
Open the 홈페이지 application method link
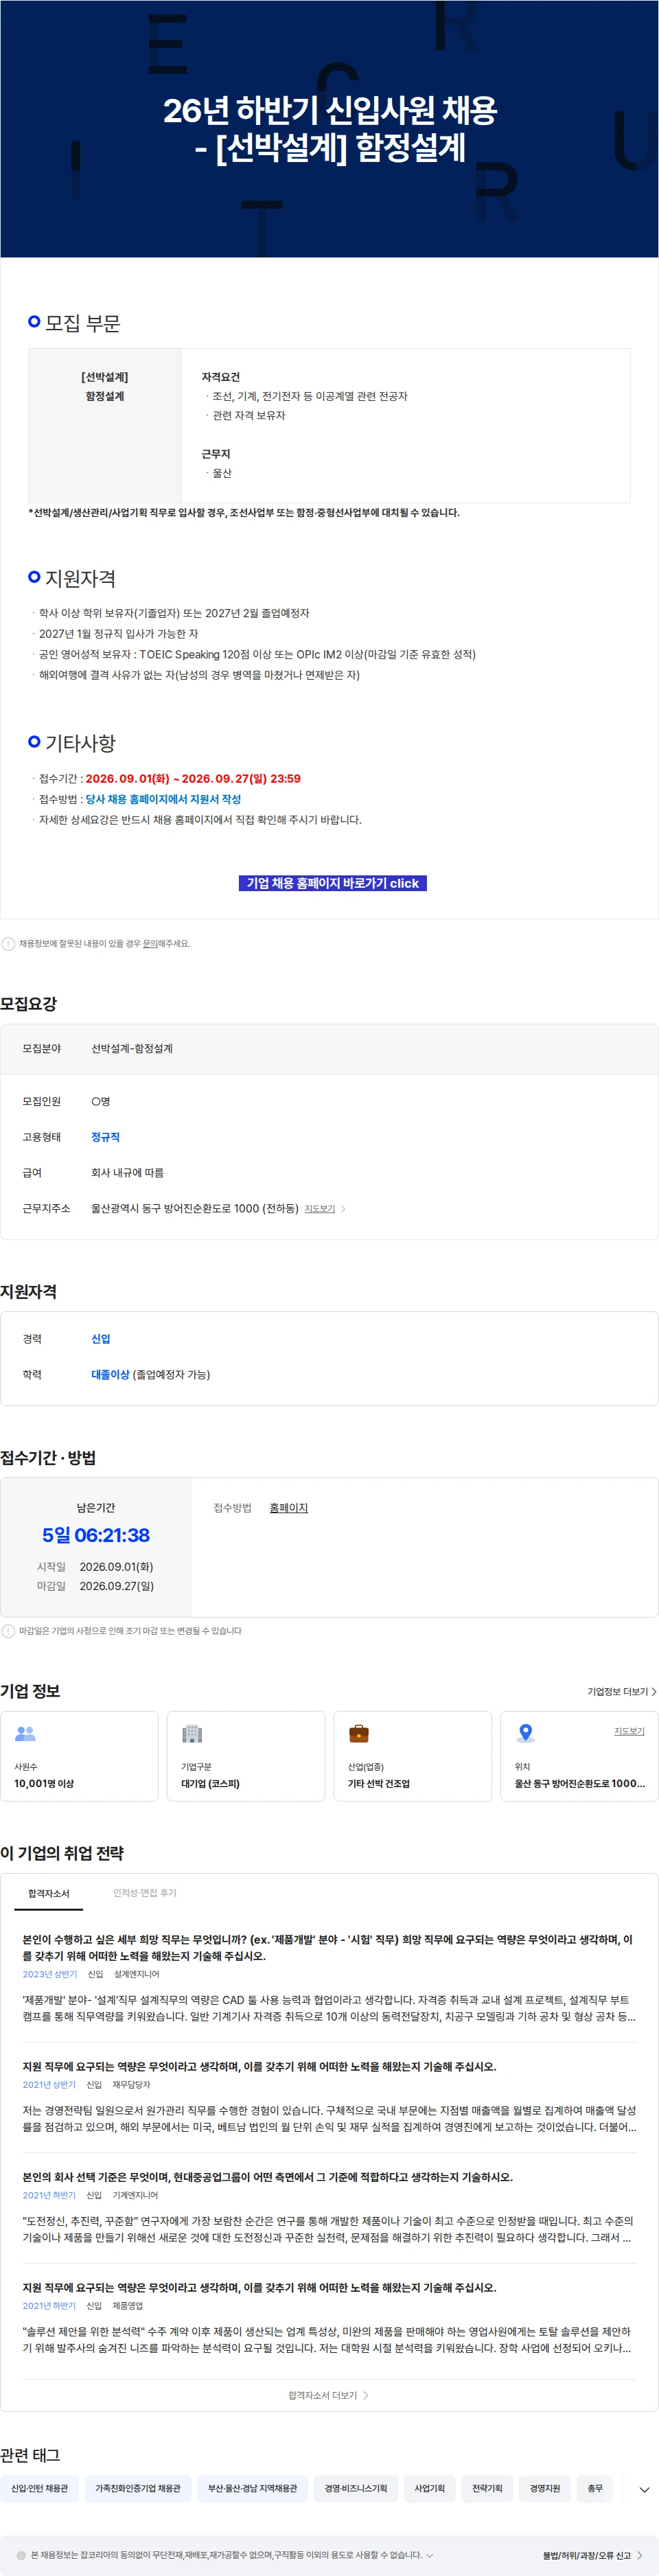click(x=288, y=1508)
